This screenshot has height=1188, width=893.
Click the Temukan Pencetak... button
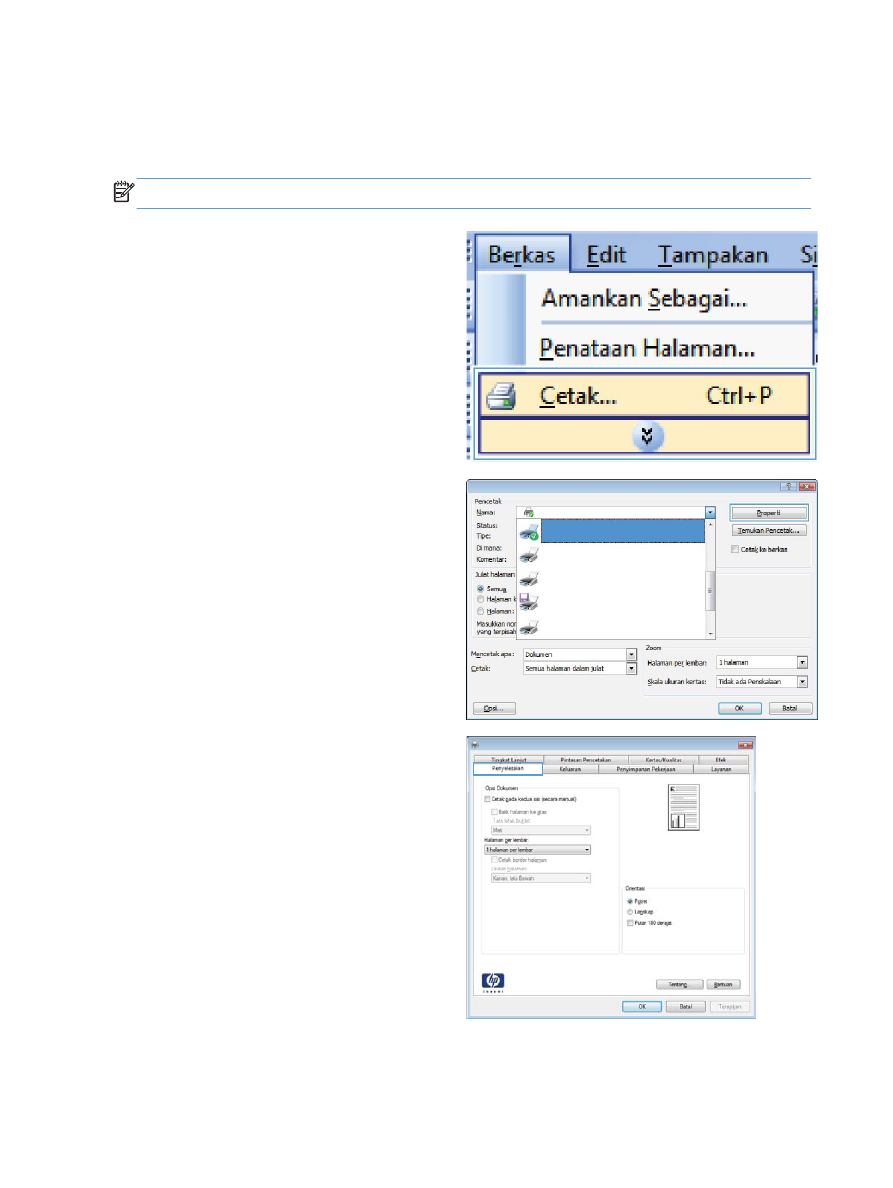(769, 531)
